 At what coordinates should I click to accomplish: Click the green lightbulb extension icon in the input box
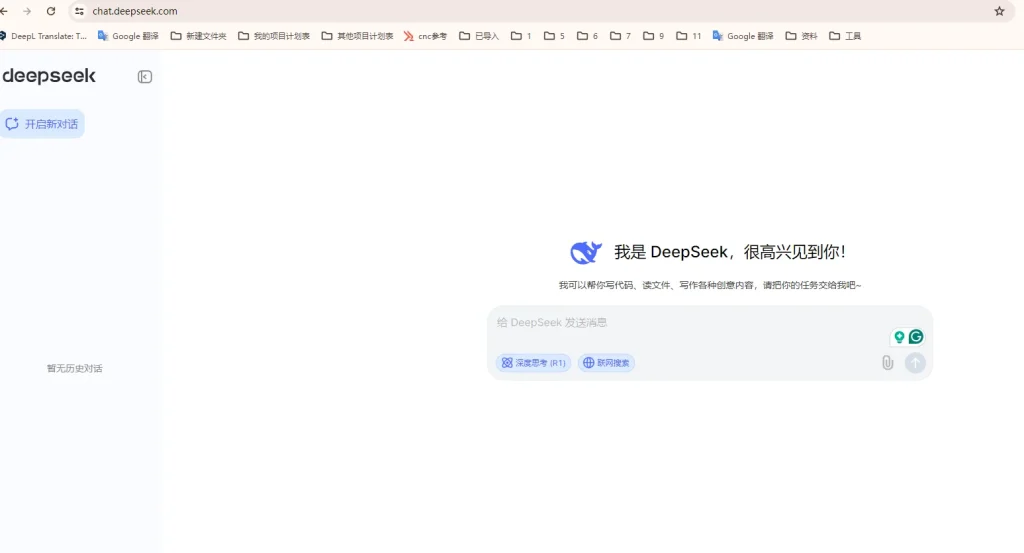pyautogui.click(x=899, y=337)
